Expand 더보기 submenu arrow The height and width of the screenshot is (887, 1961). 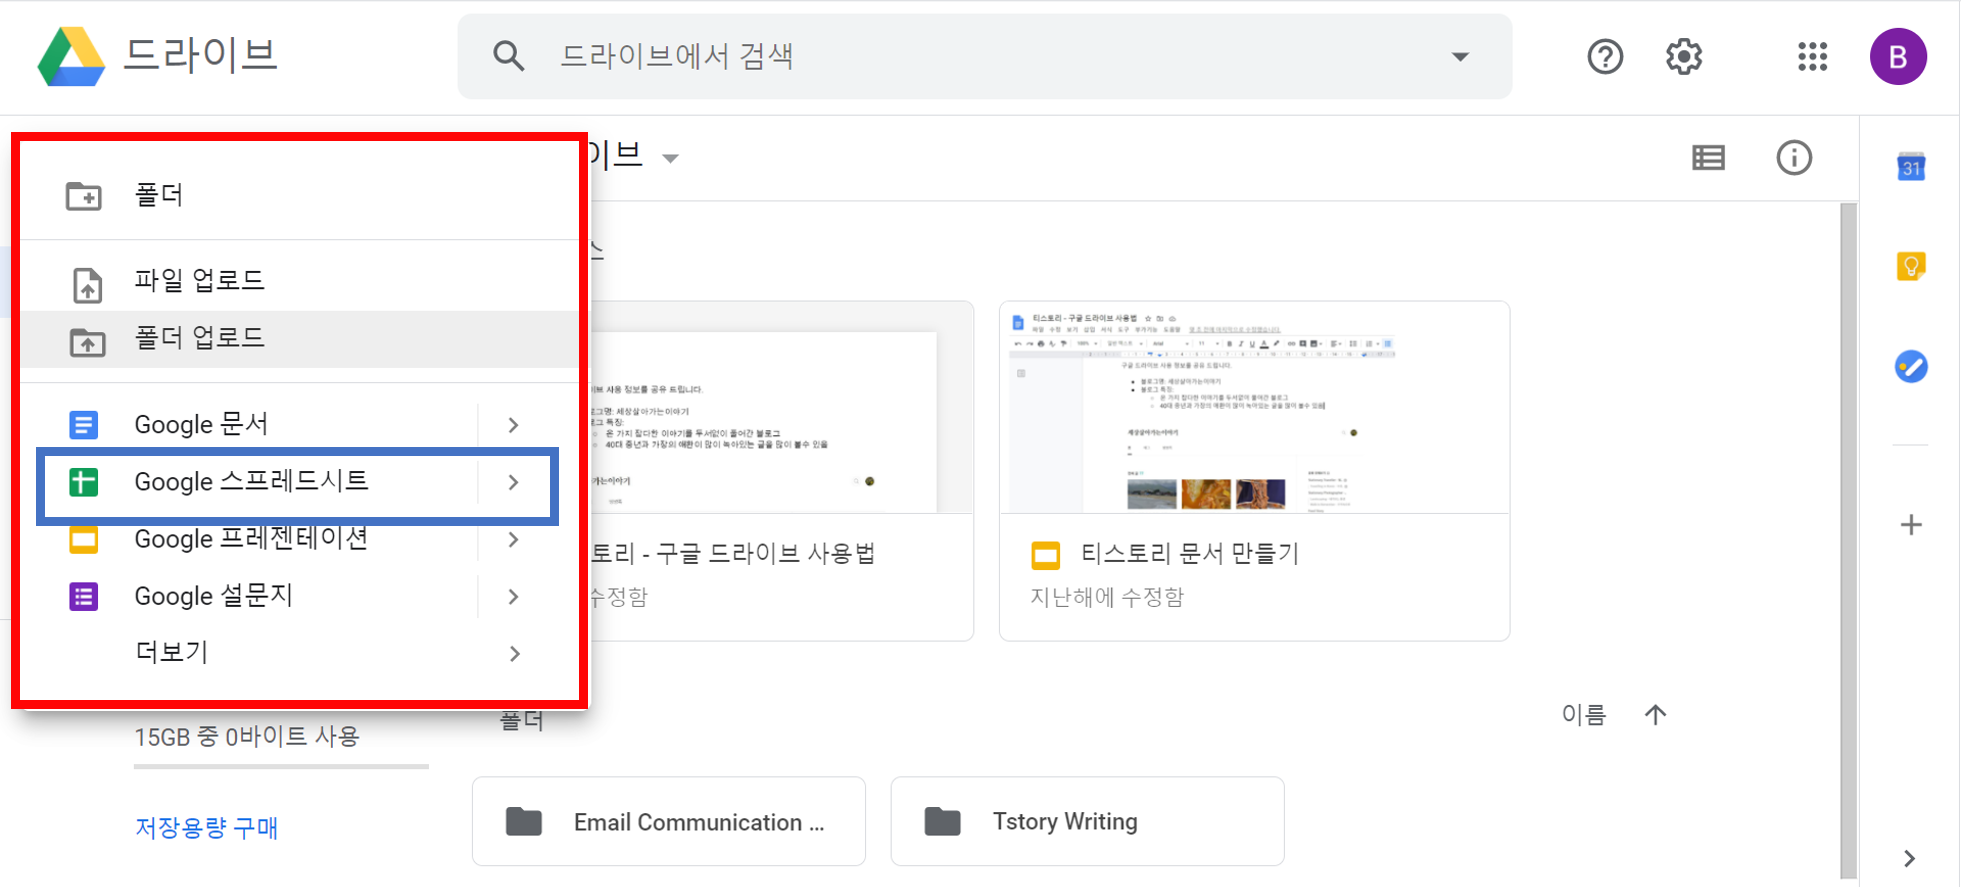click(x=514, y=654)
